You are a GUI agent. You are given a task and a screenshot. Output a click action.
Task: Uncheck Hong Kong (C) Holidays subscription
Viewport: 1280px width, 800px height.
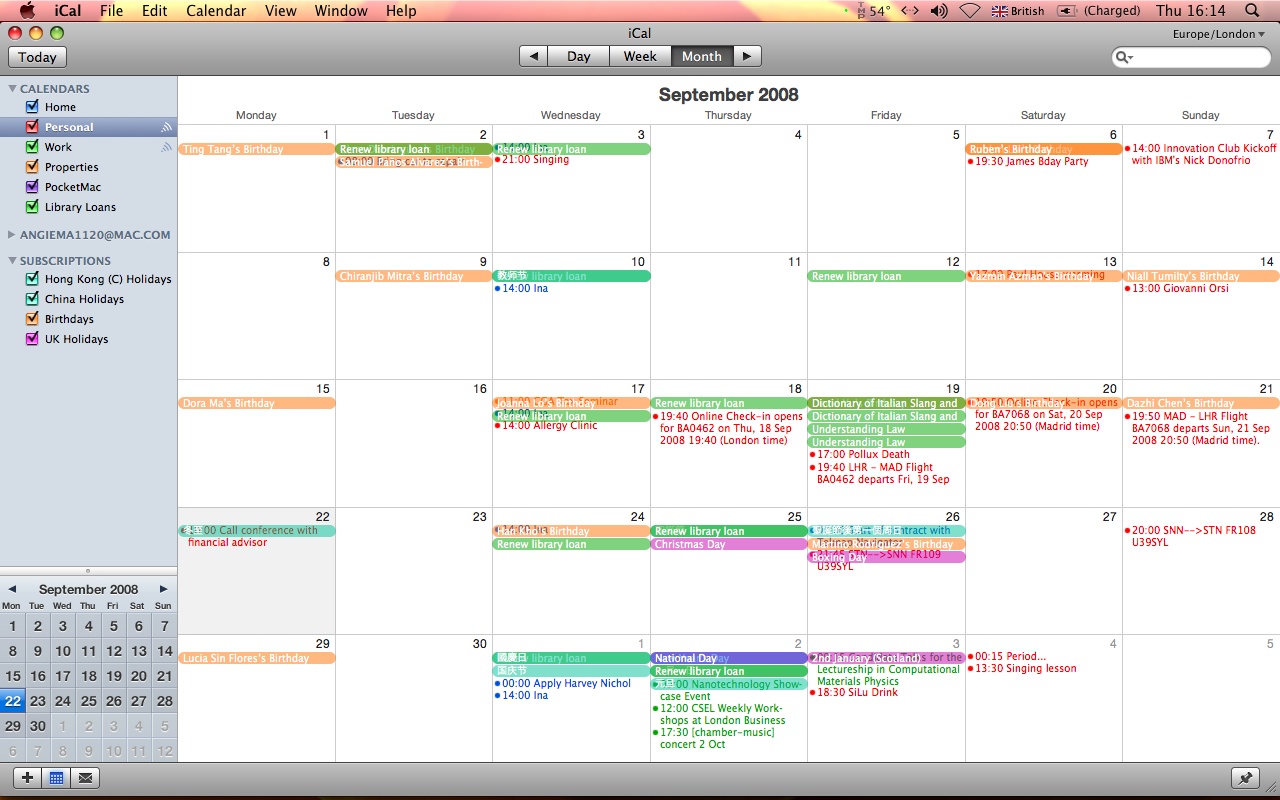32,279
